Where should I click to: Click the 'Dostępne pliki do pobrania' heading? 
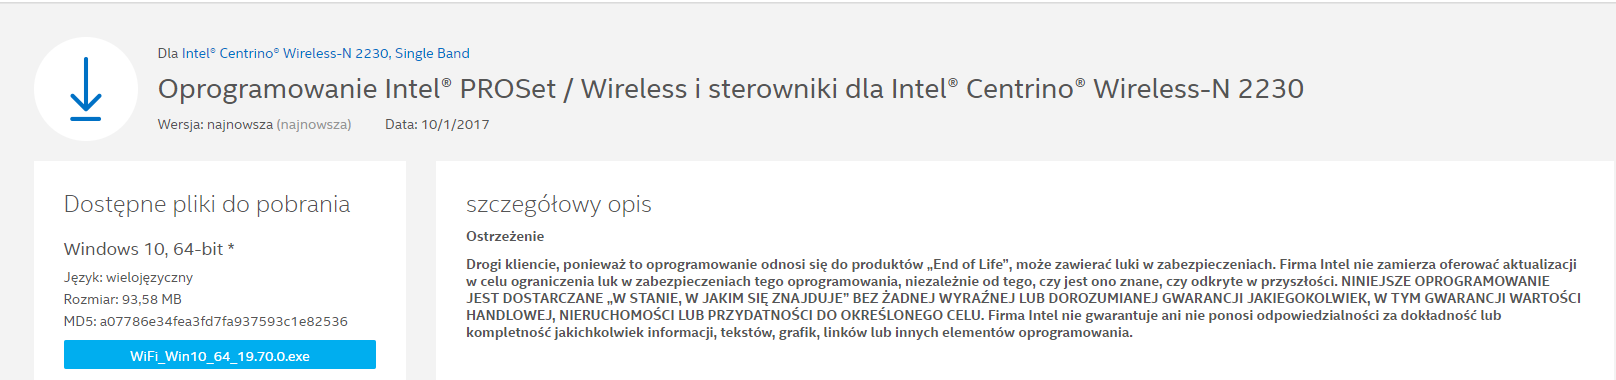[x=207, y=204]
